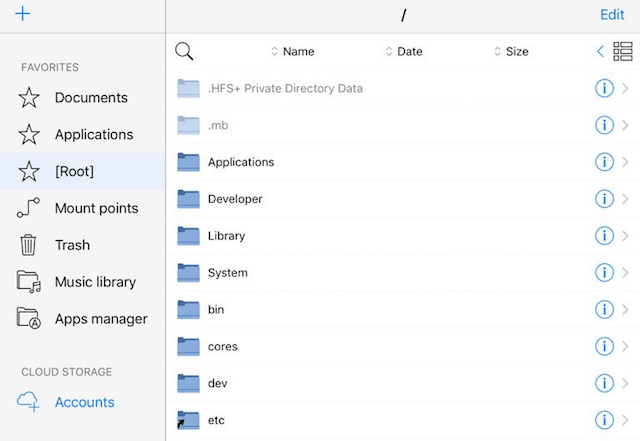
Task: Expand the Developer folder chevron
Action: (x=625, y=199)
